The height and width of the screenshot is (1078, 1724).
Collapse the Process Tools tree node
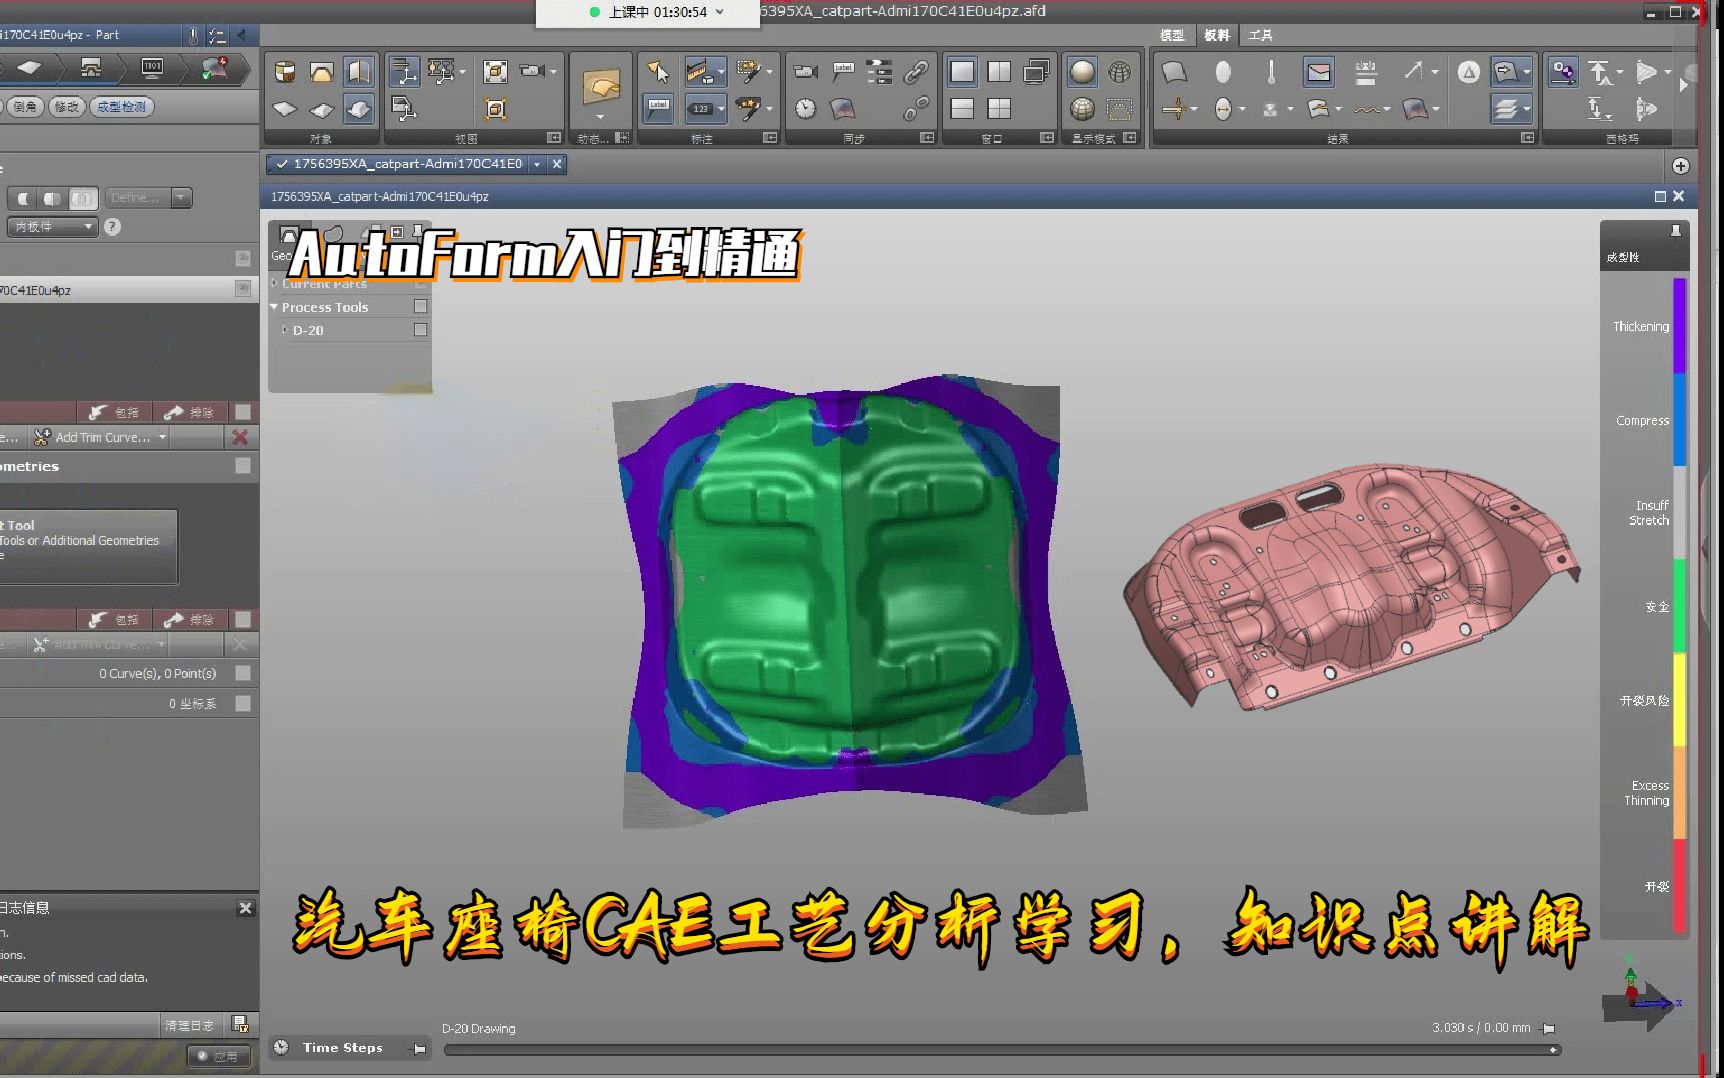274,307
